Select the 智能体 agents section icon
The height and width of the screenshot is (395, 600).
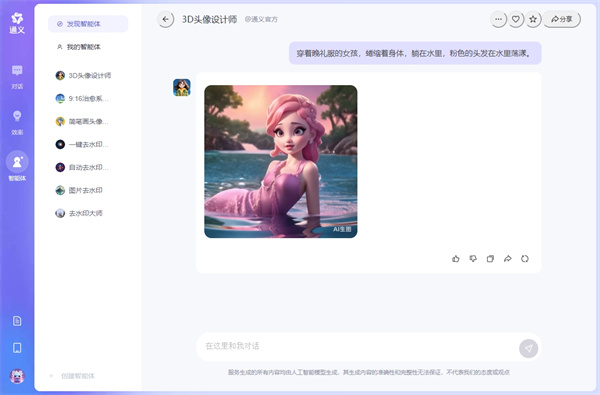click(x=17, y=162)
